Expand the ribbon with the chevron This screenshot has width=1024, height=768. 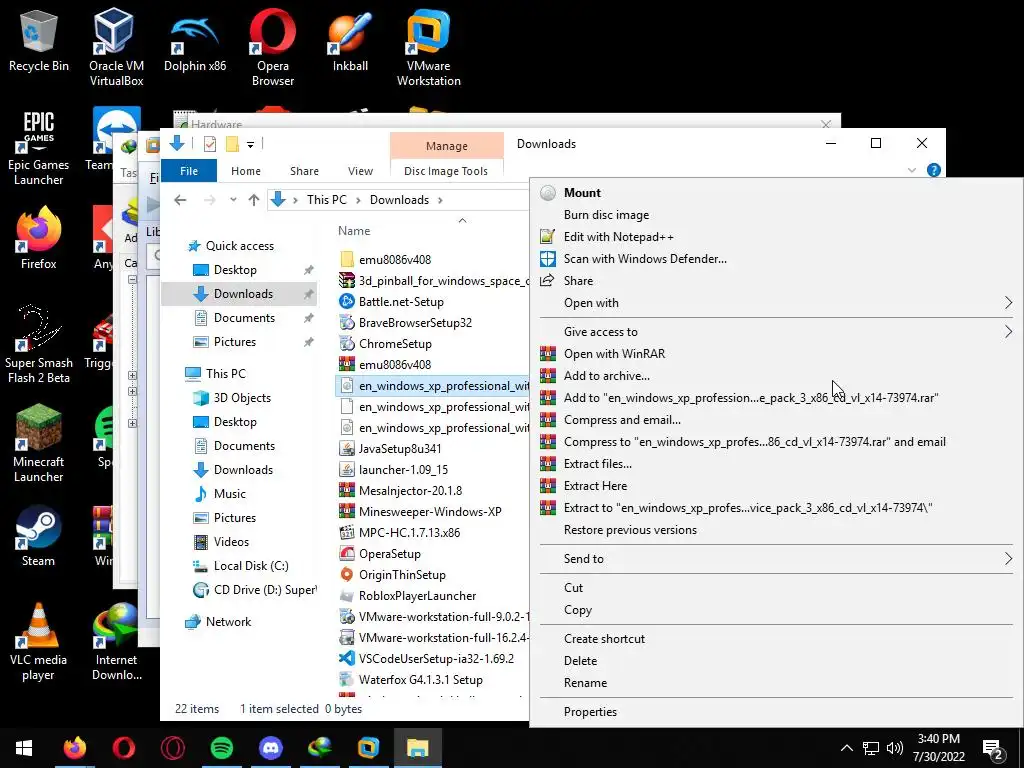(912, 170)
